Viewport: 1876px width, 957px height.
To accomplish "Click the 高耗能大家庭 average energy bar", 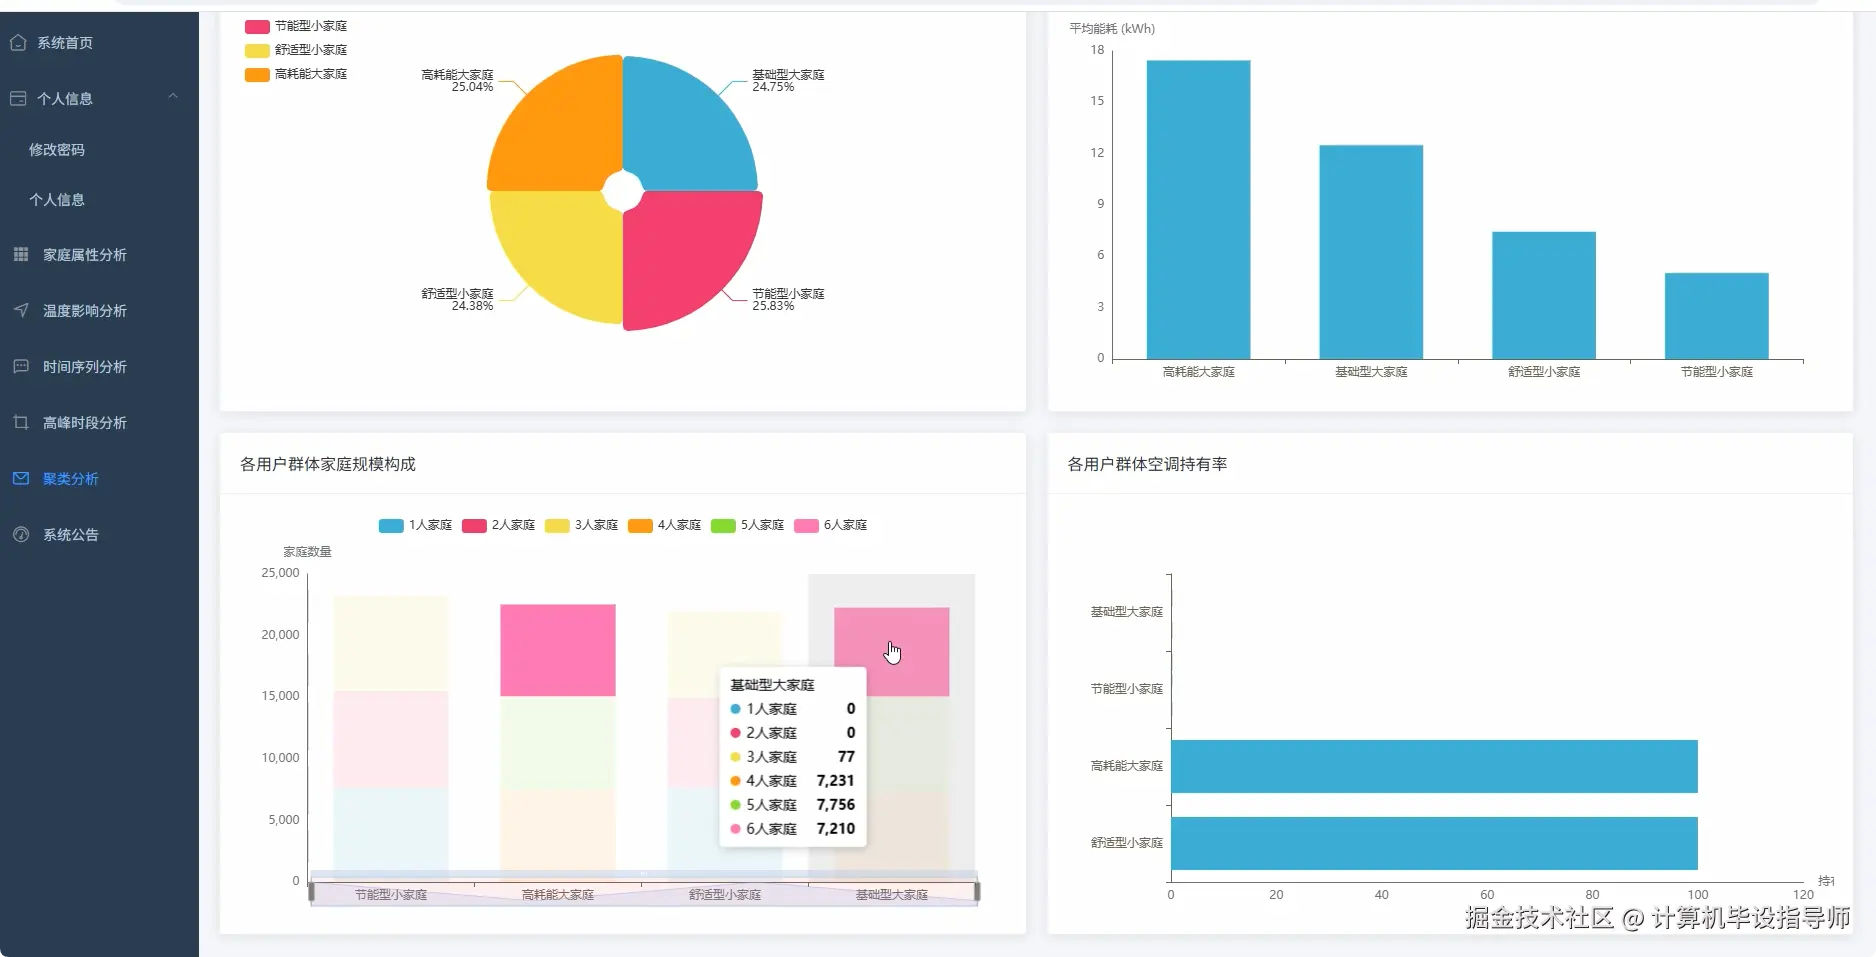I will (x=1198, y=210).
